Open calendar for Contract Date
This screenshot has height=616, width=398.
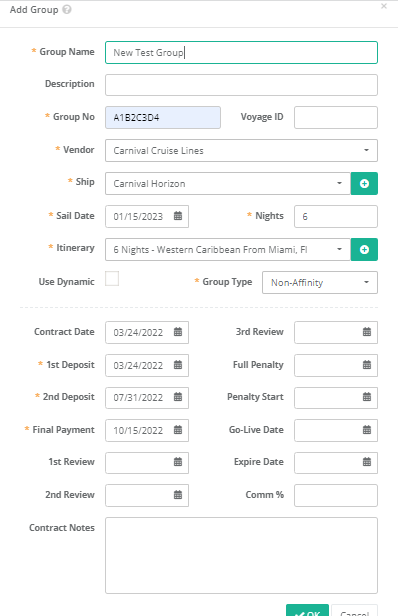pos(178,332)
